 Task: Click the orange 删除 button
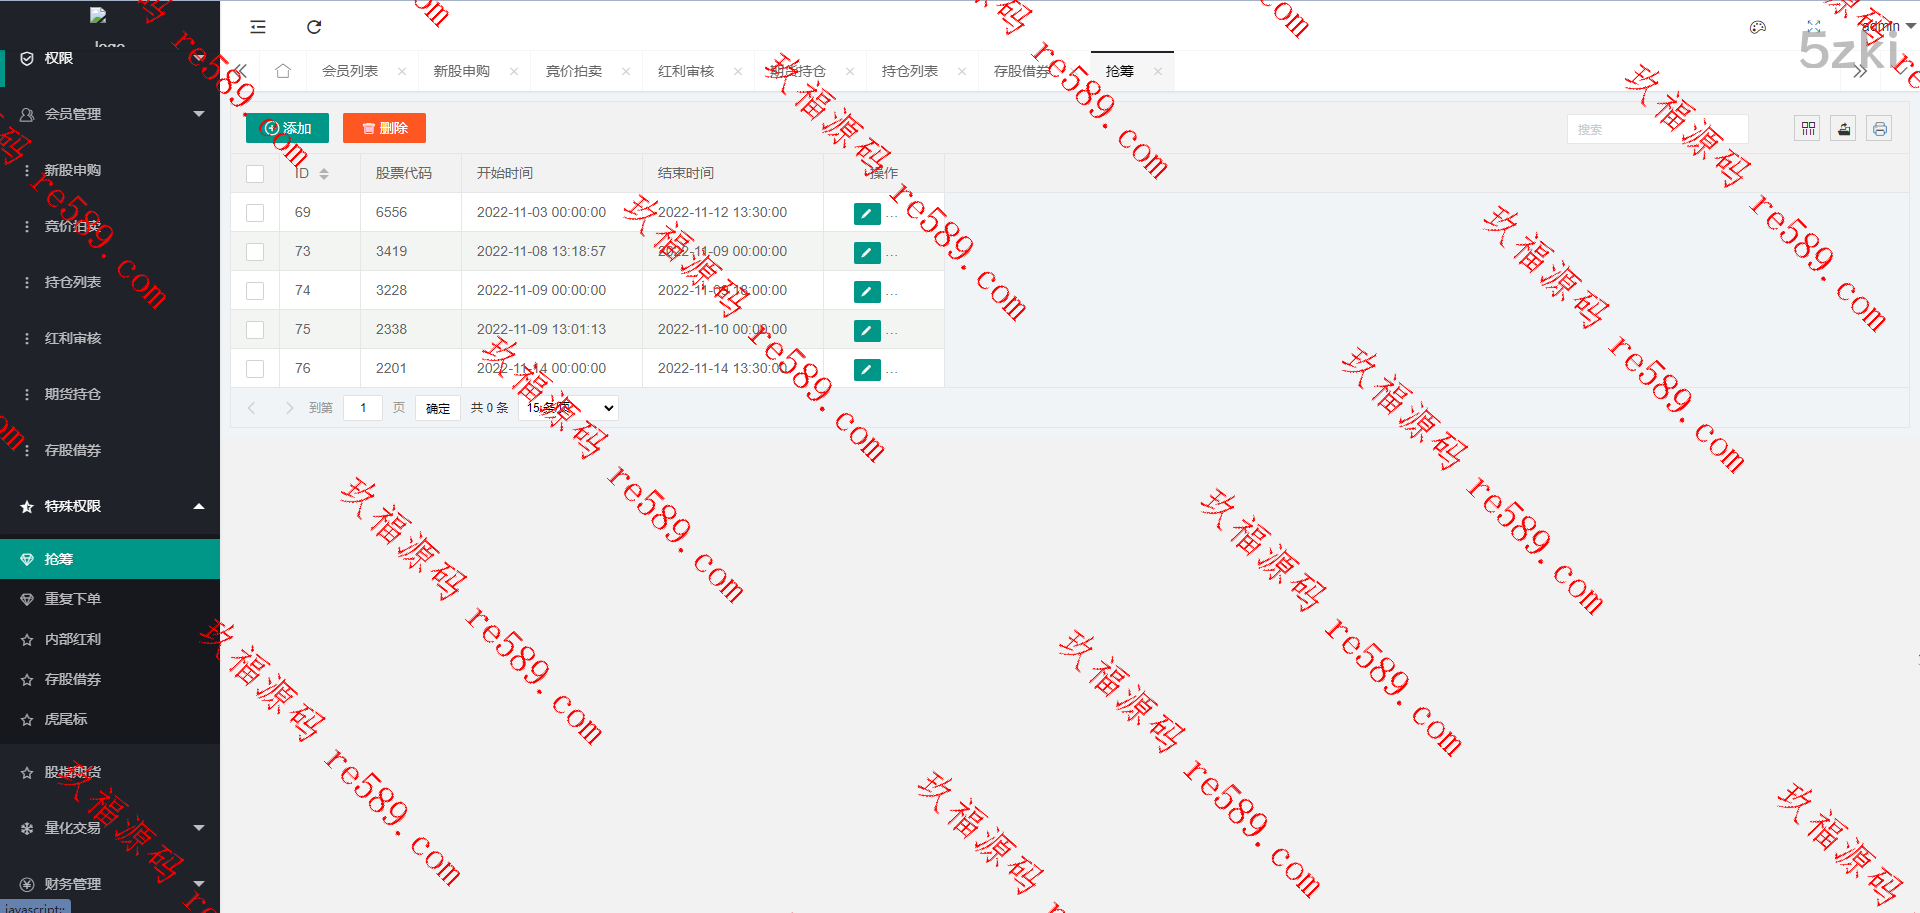tap(384, 128)
